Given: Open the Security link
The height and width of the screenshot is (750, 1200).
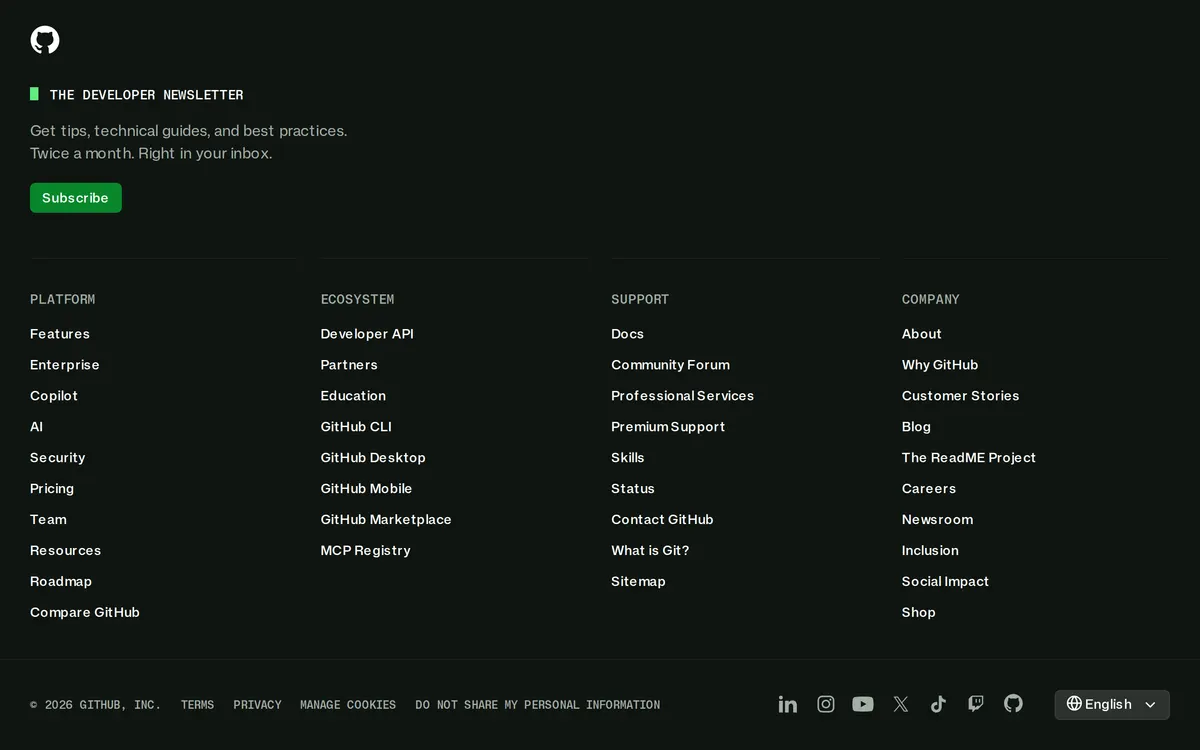Looking at the screenshot, I should [x=58, y=458].
